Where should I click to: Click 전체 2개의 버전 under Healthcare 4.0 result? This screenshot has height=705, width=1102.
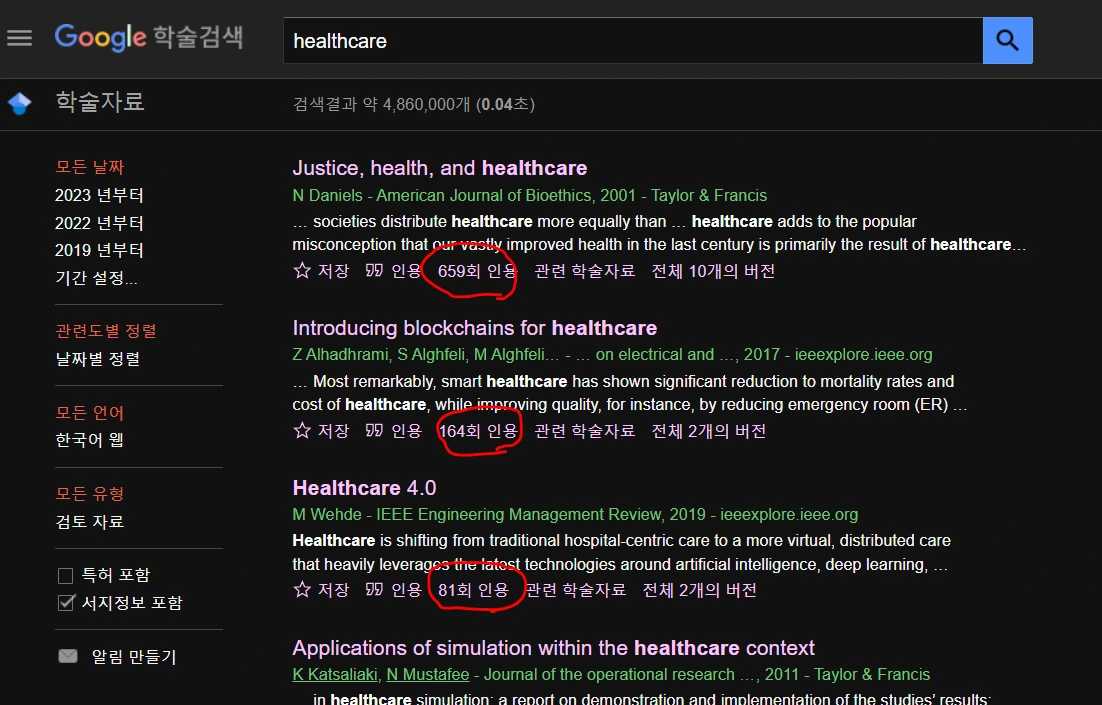click(x=699, y=590)
